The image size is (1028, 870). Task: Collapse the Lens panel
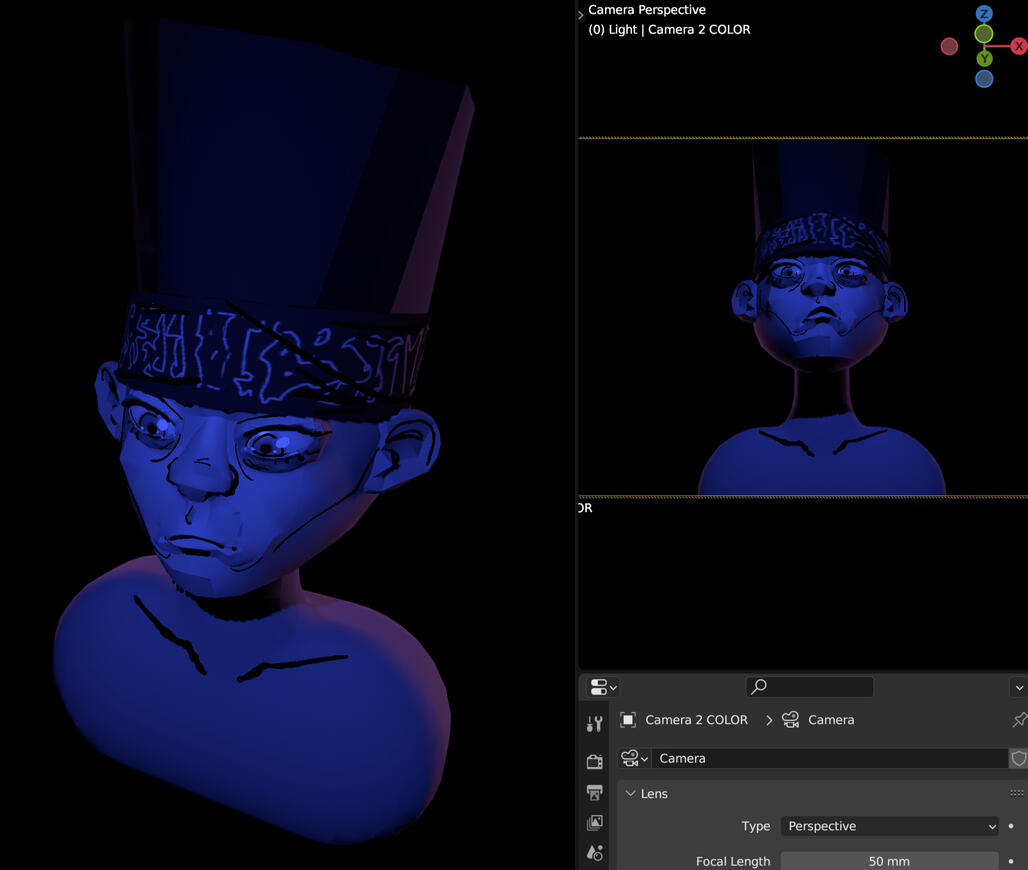631,794
